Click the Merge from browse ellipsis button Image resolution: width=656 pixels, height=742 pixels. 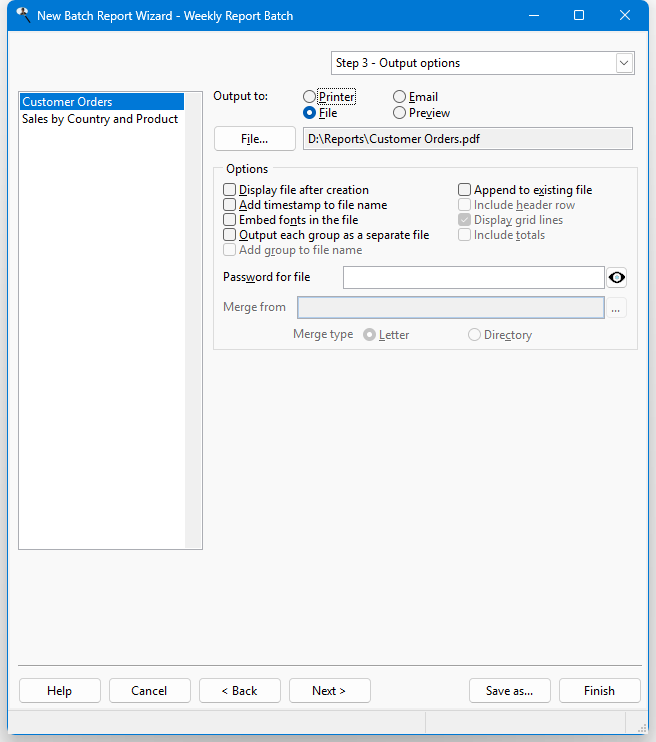(x=616, y=308)
